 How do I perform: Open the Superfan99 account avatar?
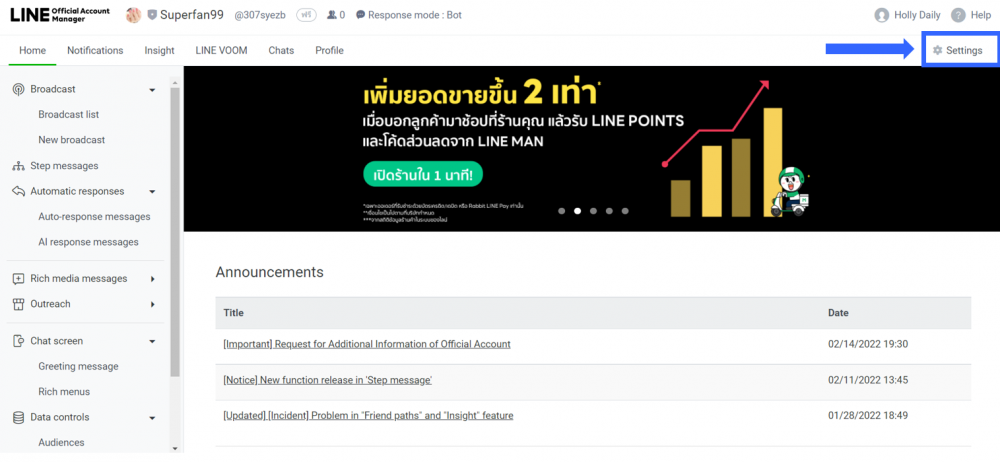tap(133, 15)
